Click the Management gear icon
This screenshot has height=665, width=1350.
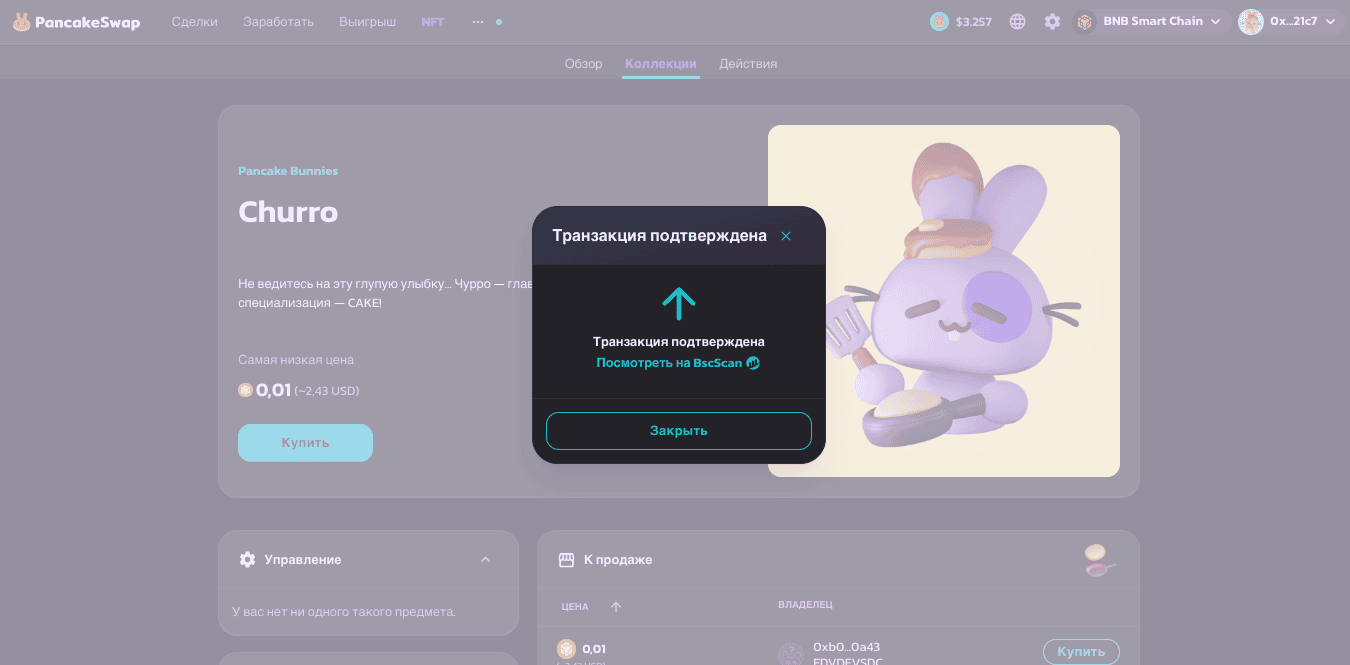(247, 560)
